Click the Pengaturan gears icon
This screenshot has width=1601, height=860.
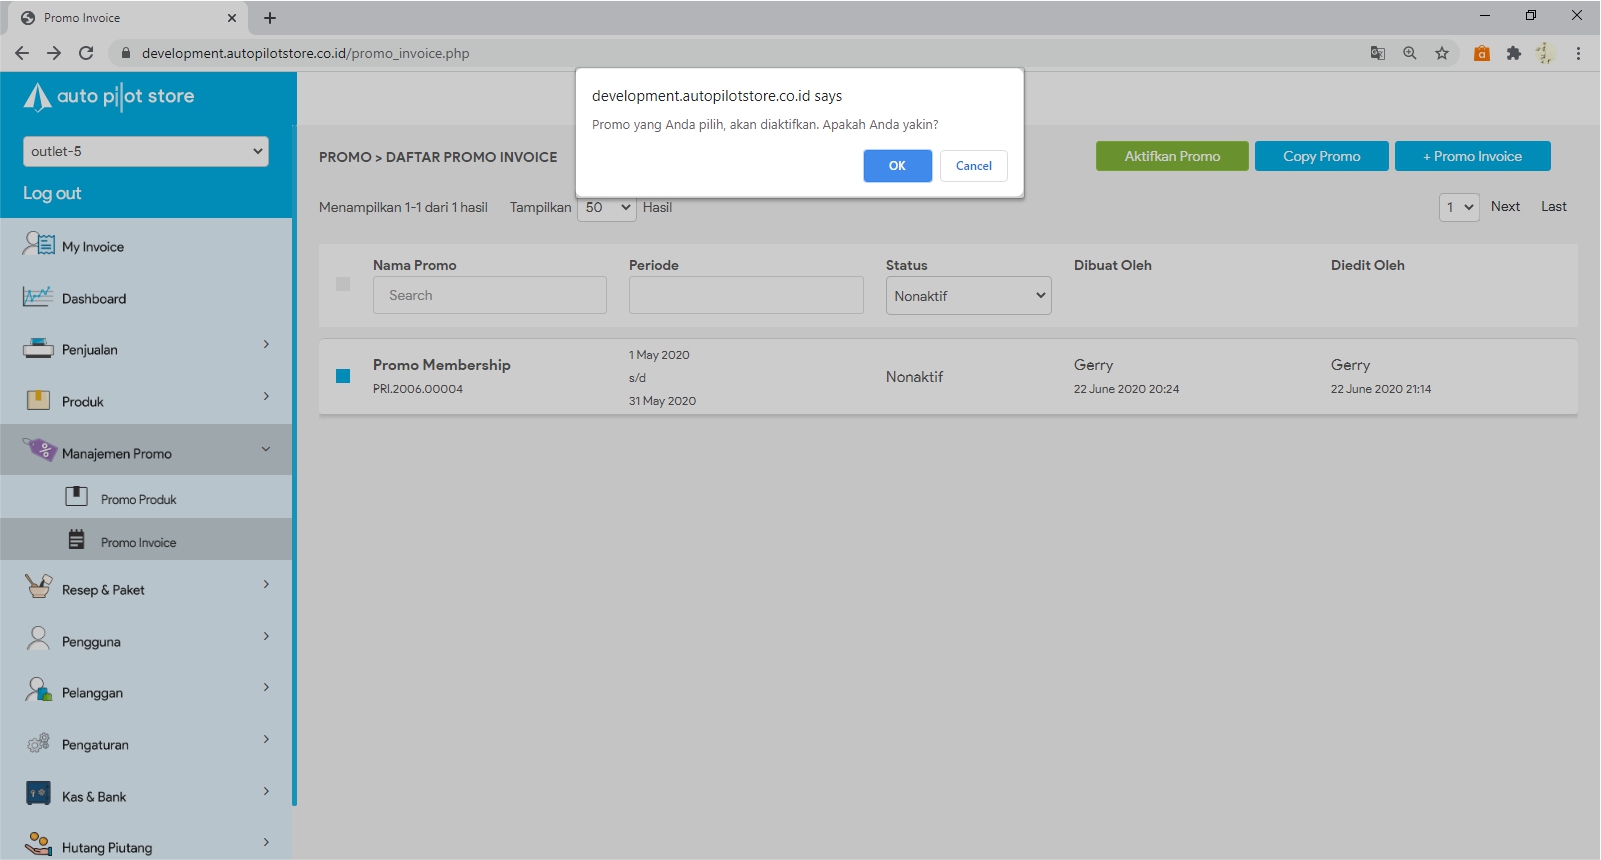[x=38, y=743]
